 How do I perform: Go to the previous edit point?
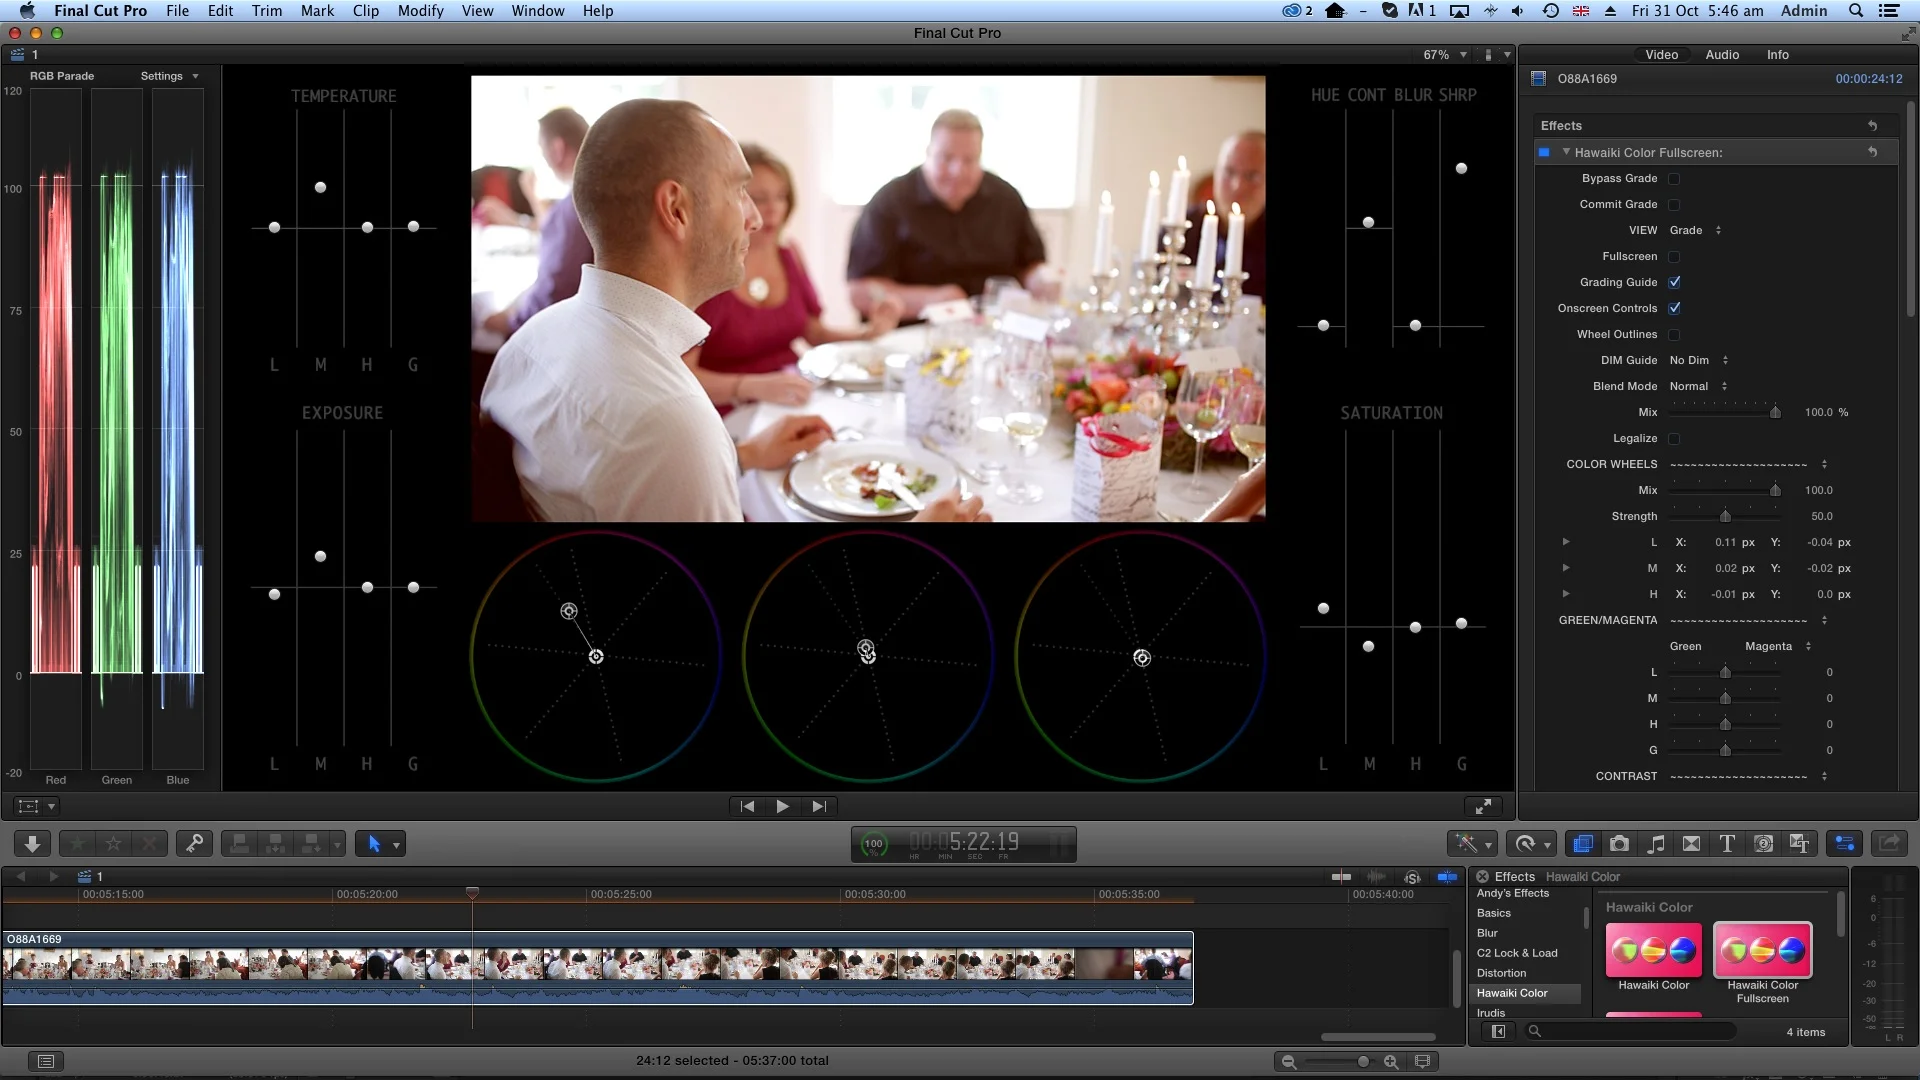tap(746, 806)
